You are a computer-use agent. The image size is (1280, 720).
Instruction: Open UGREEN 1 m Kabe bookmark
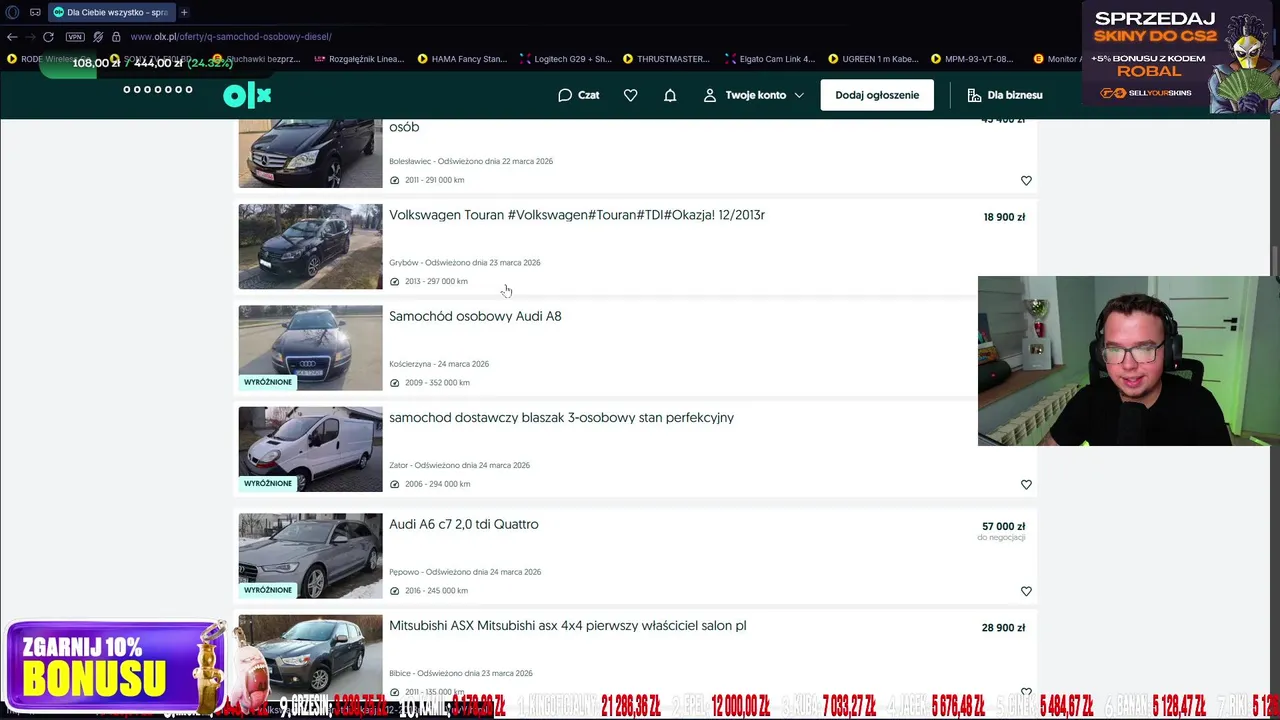(873, 59)
